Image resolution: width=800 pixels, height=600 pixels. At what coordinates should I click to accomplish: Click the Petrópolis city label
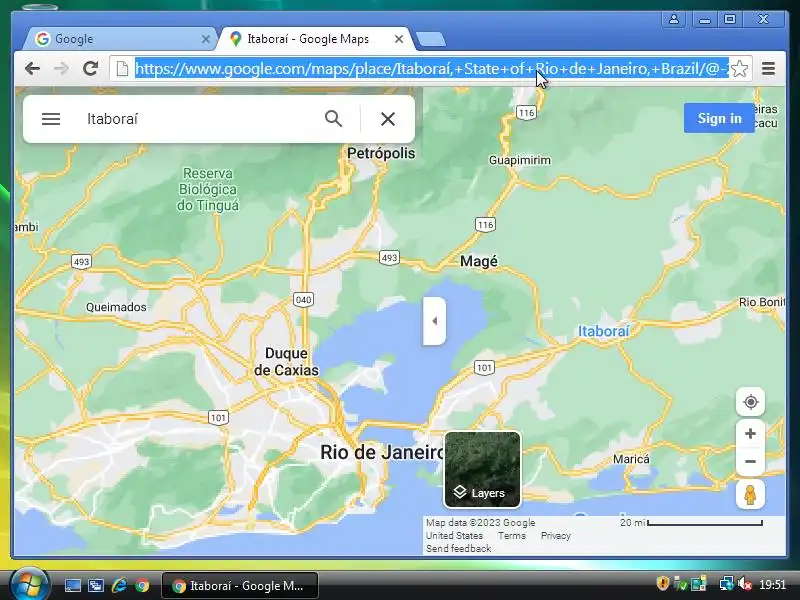point(381,153)
